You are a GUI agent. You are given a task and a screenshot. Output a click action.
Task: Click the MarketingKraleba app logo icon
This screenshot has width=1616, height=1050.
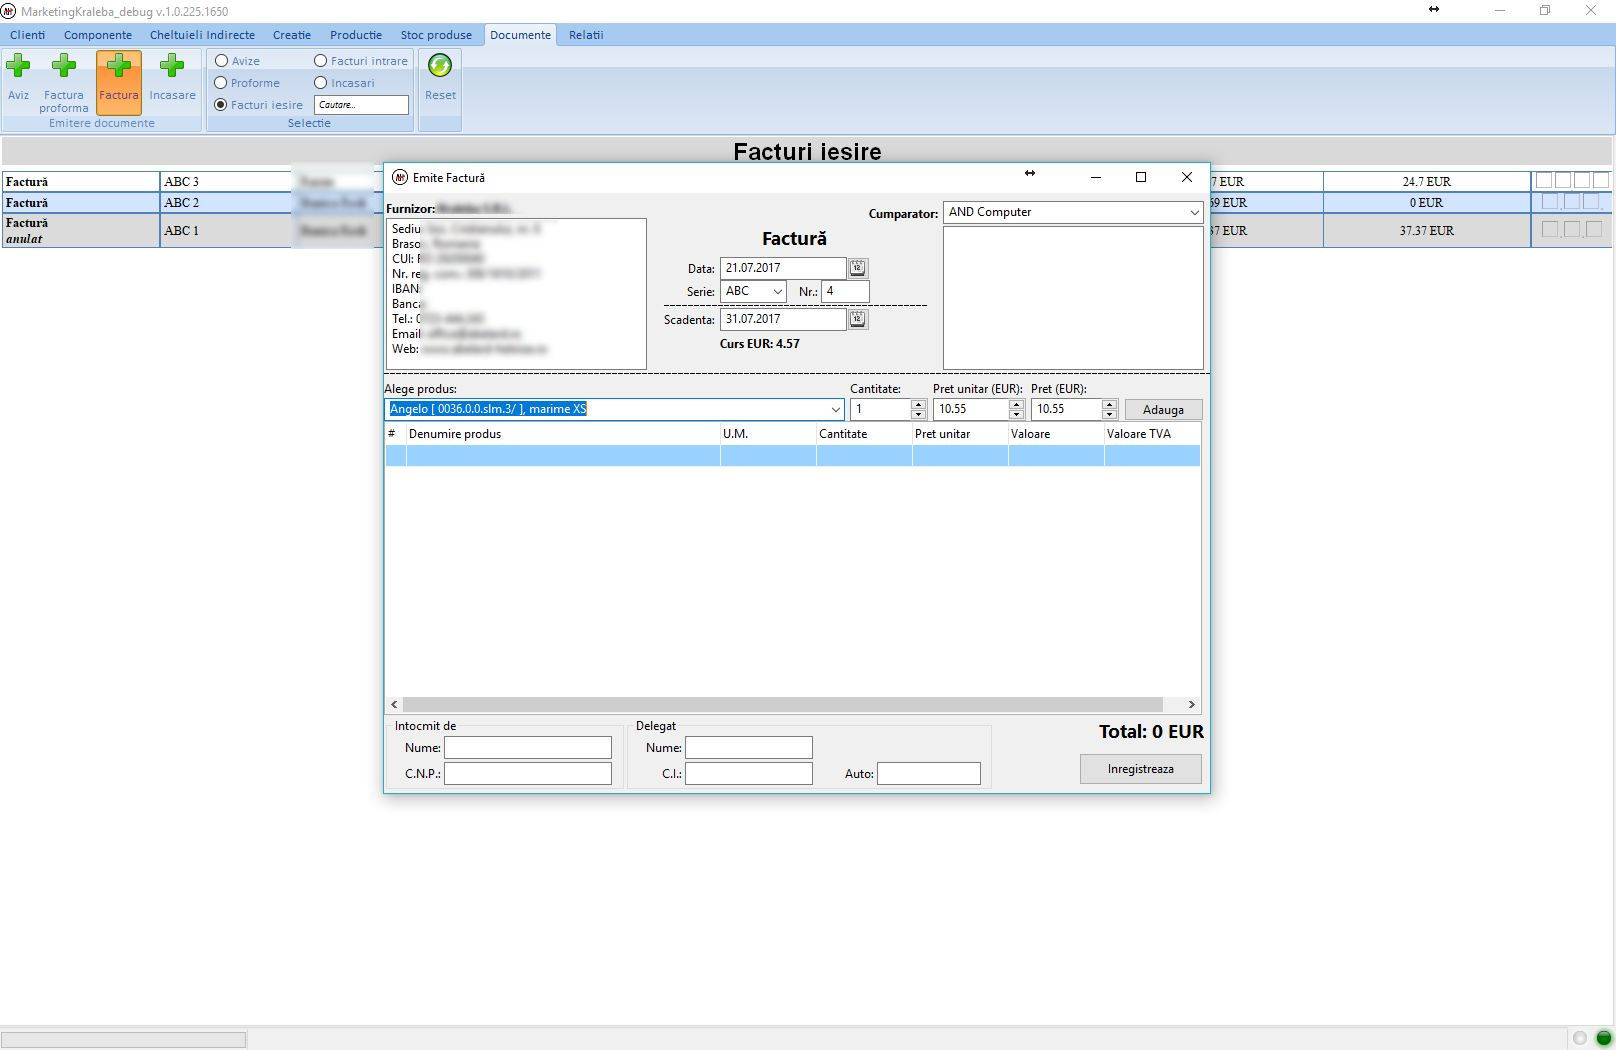point(8,11)
